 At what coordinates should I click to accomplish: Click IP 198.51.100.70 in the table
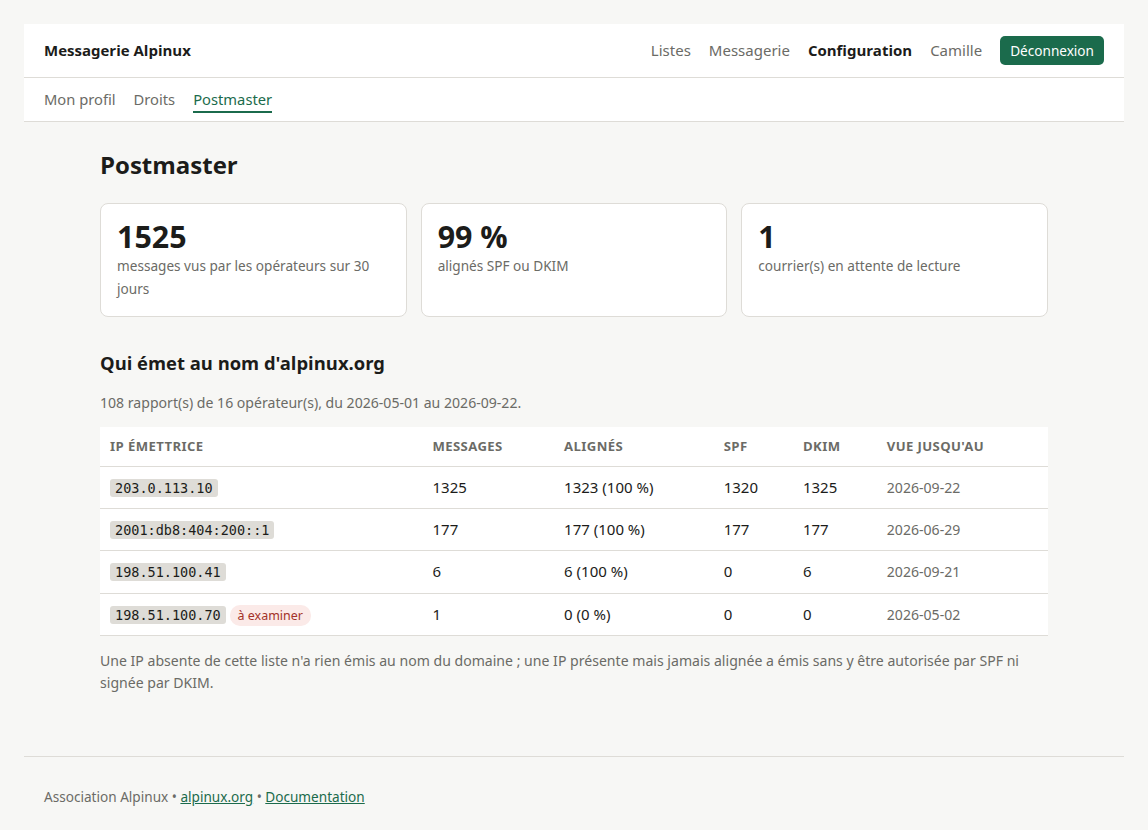168,615
